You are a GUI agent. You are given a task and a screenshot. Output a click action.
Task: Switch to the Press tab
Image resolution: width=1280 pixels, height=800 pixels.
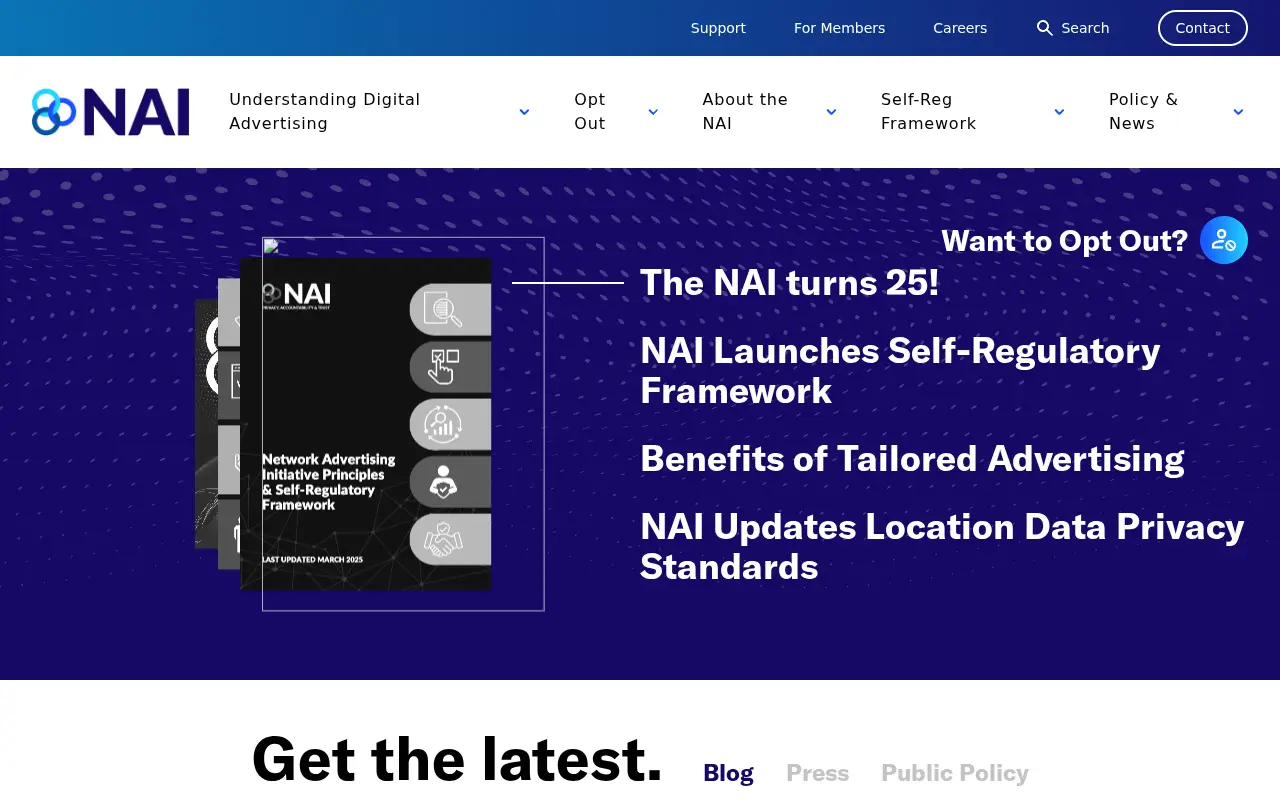pyautogui.click(x=817, y=773)
